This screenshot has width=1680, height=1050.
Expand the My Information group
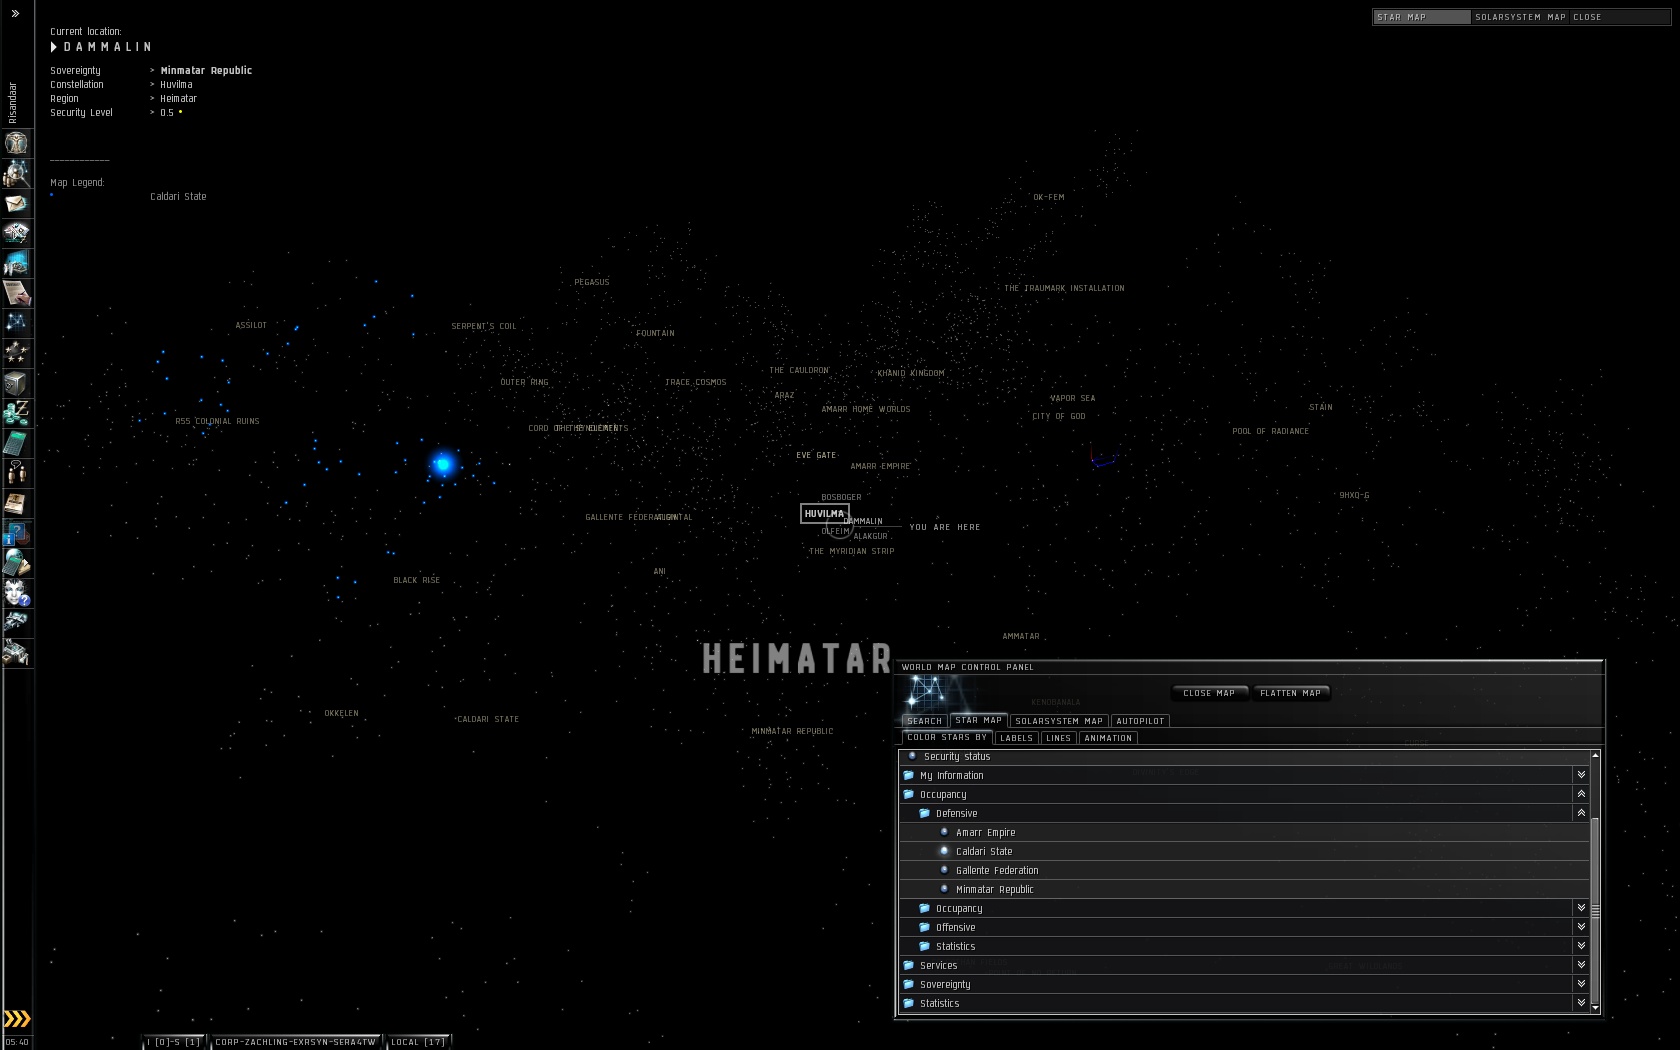click(x=1581, y=775)
